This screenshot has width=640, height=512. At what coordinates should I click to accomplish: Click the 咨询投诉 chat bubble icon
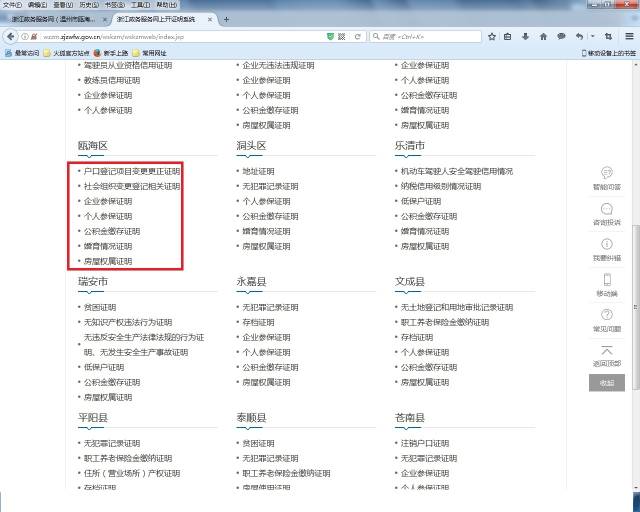point(607,209)
